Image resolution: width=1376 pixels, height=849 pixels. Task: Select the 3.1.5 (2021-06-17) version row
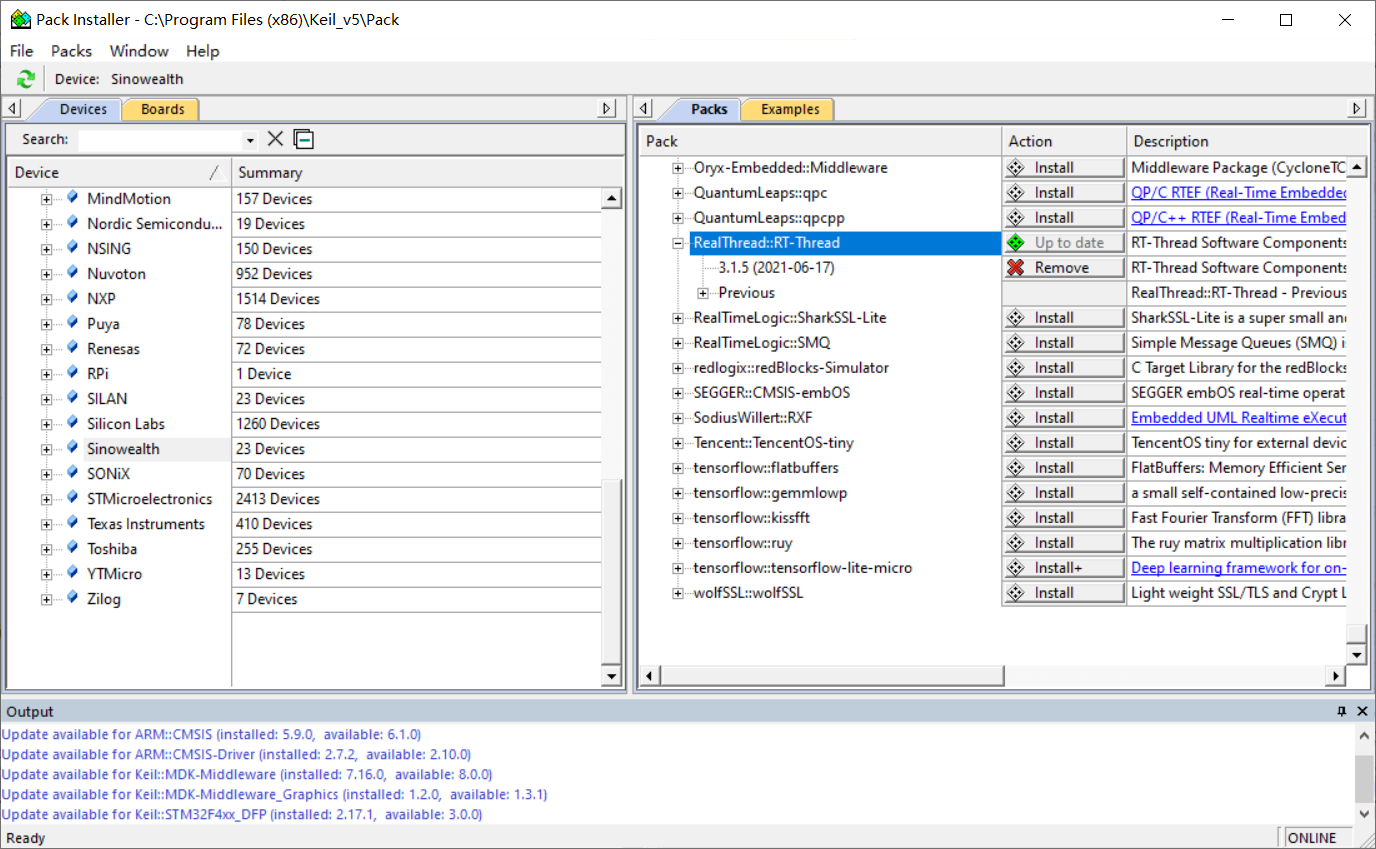(776, 267)
